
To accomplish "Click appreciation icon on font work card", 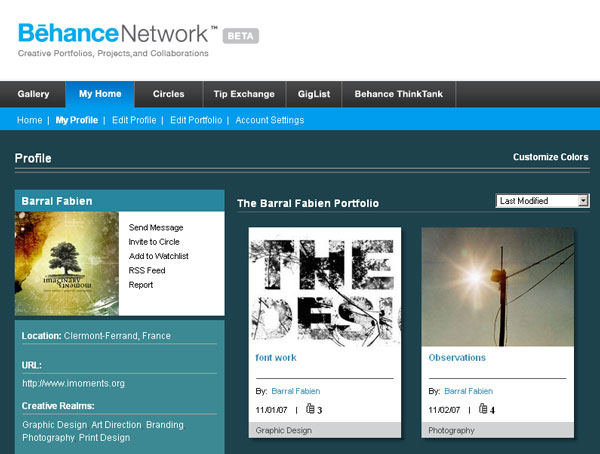I will pyautogui.click(x=310, y=409).
